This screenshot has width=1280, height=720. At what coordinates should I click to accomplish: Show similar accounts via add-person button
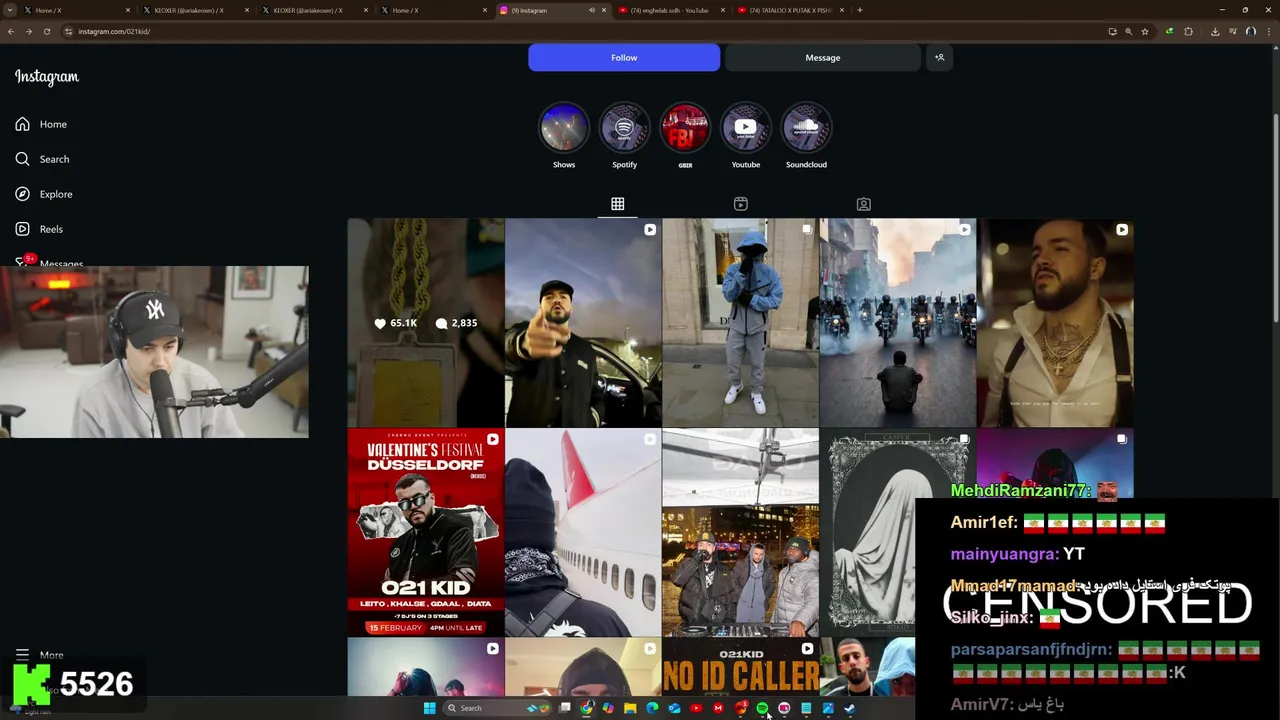(x=939, y=57)
